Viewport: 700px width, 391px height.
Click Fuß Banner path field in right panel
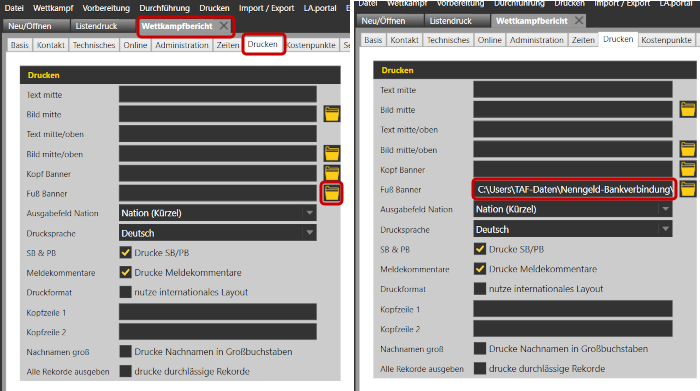[x=574, y=189]
